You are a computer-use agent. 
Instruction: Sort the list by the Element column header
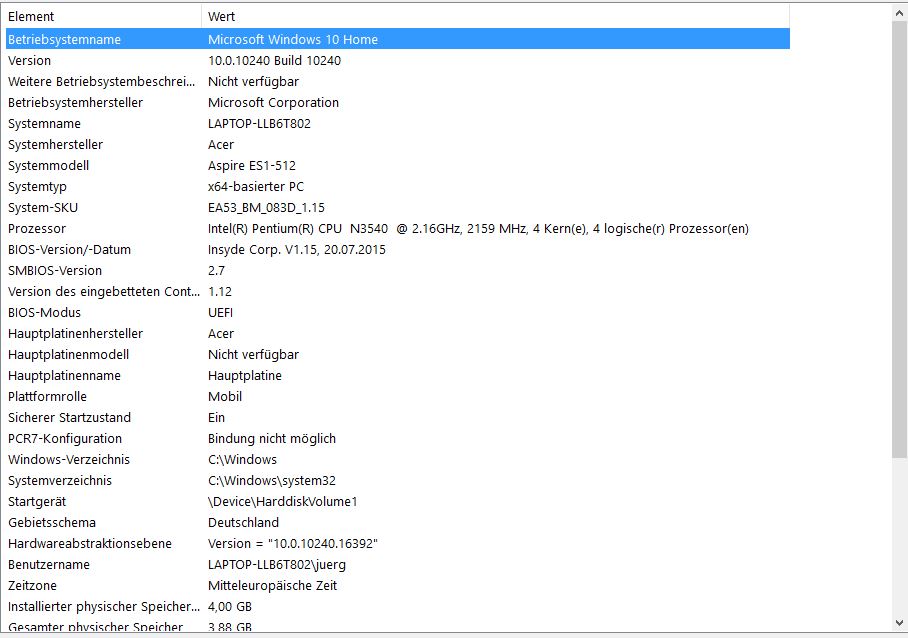coord(103,16)
